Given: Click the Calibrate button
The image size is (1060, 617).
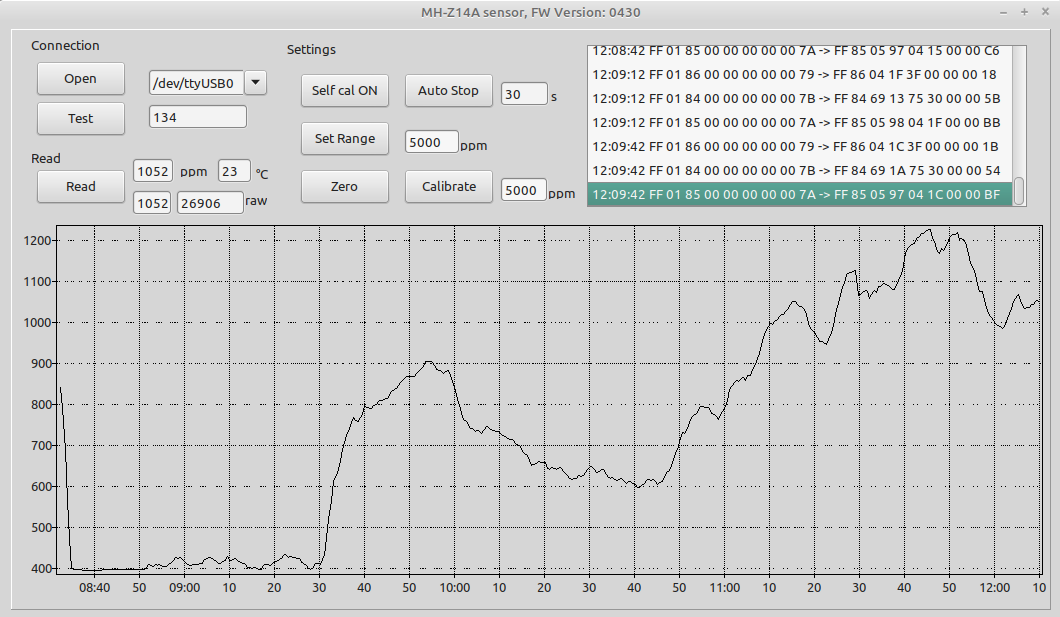Looking at the screenshot, I should click(449, 186).
